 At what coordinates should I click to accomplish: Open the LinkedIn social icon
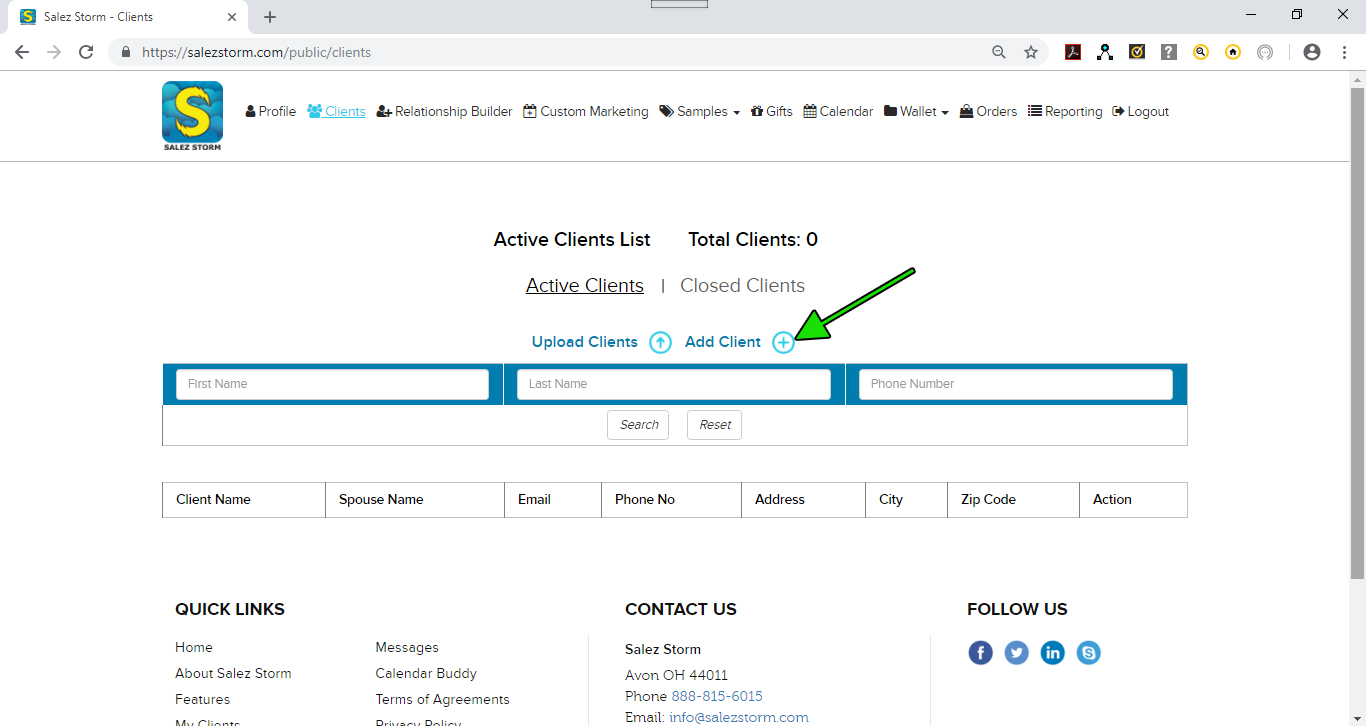pos(1052,653)
